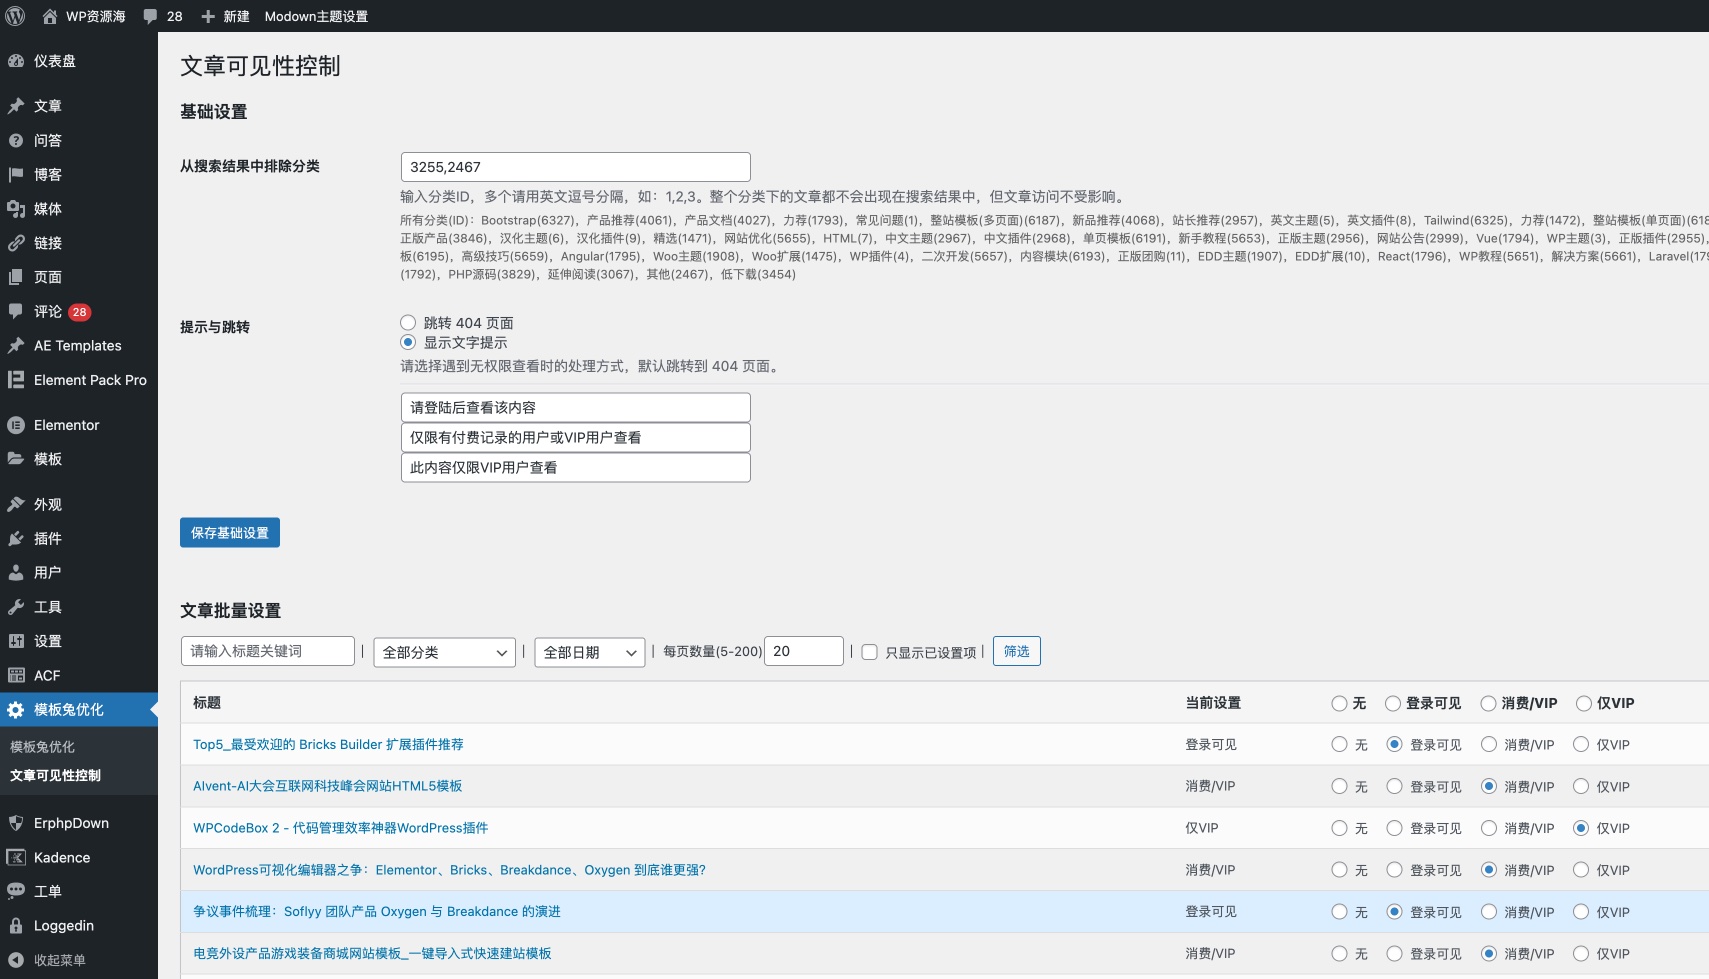Open the 模板兔优化 submenu item
Viewport: 1709px width, 979px height.
43,747
